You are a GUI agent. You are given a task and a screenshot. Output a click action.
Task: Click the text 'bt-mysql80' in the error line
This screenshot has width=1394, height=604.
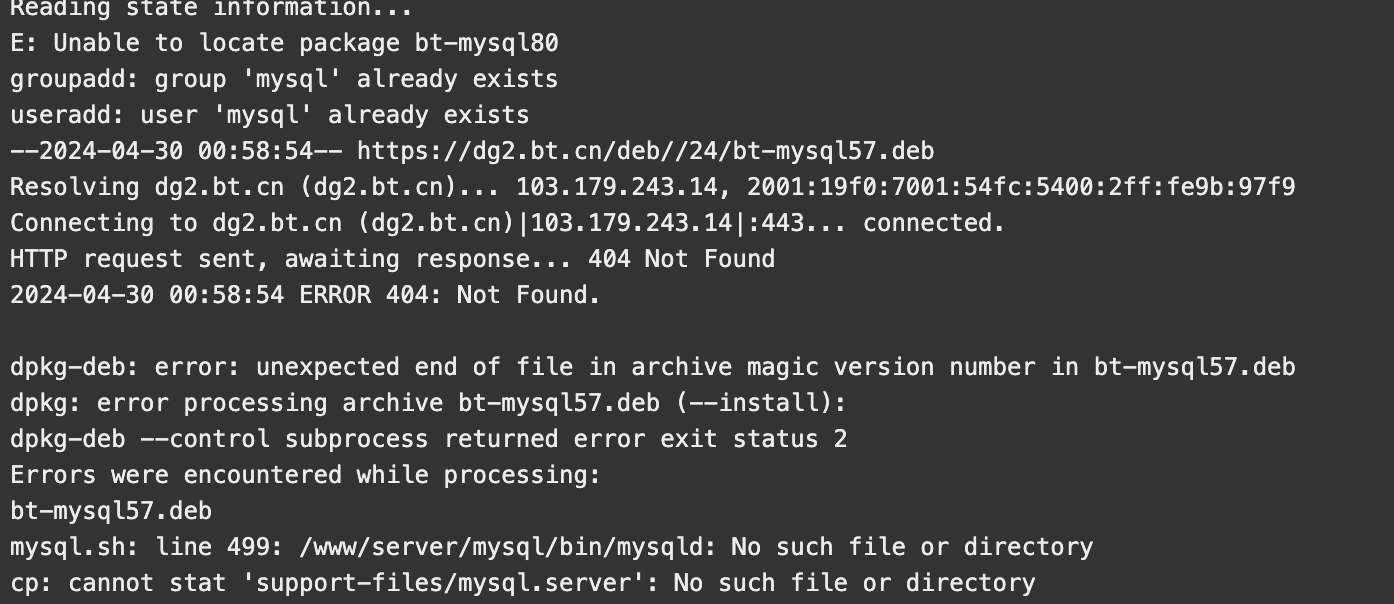pyautogui.click(x=487, y=43)
